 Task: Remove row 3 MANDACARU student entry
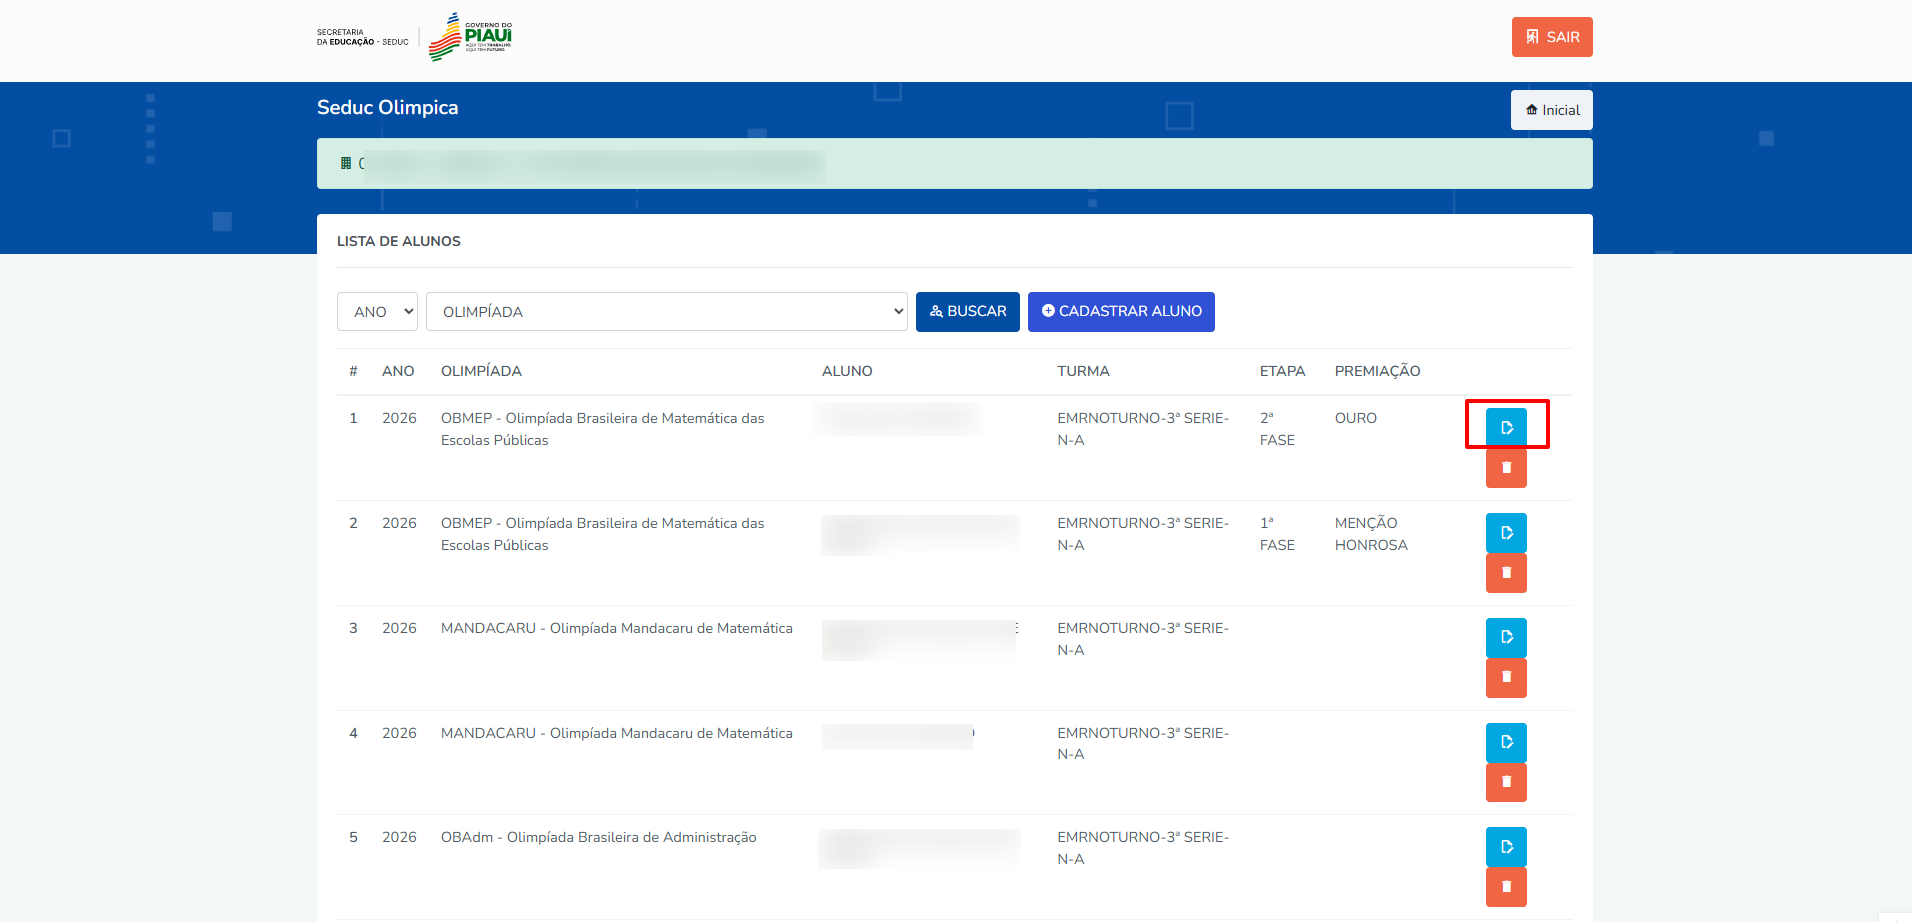click(x=1506, y=677)
